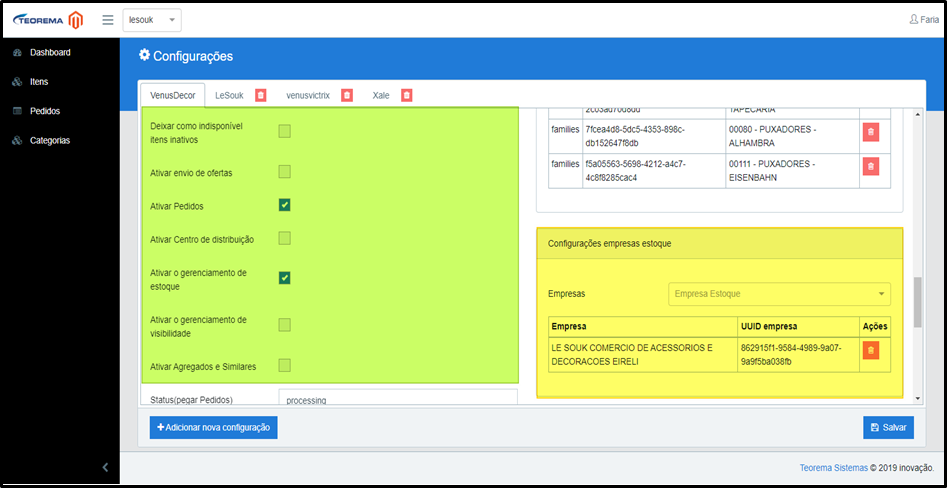Screen dimensions: 947x488
Task: Click Adicionar nova configuração button
Action: click(214, 427)
